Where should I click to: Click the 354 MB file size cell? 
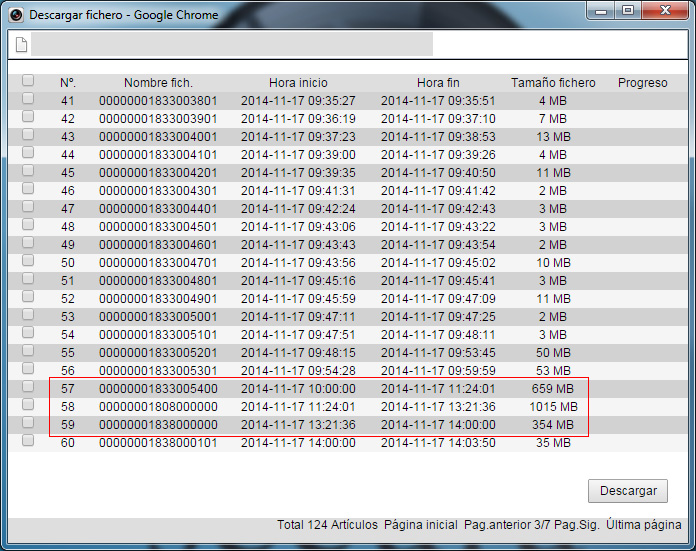(553, 425)
